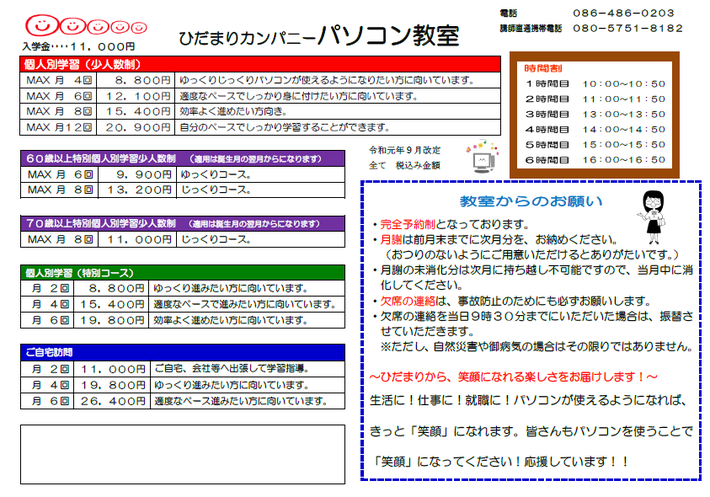Click the 3時間目 13:00~13:50 row
This screenshot has height=497, width=710.
point(595,114)
